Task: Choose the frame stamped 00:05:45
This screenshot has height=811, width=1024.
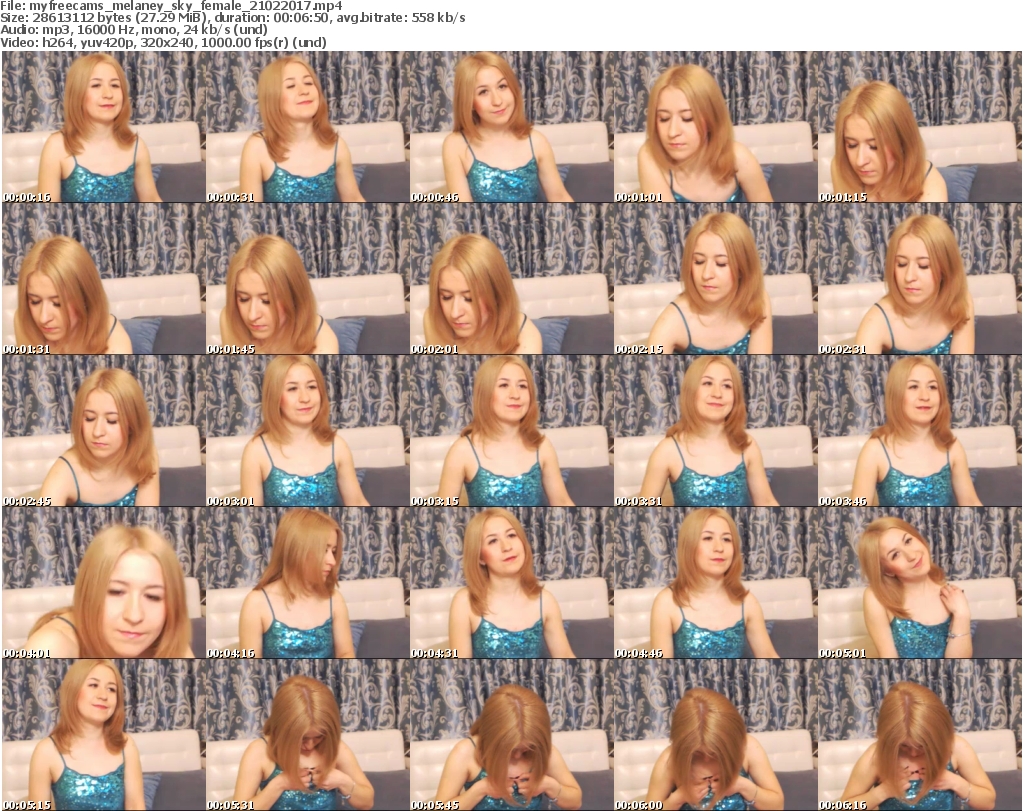Action: point(511,735)
